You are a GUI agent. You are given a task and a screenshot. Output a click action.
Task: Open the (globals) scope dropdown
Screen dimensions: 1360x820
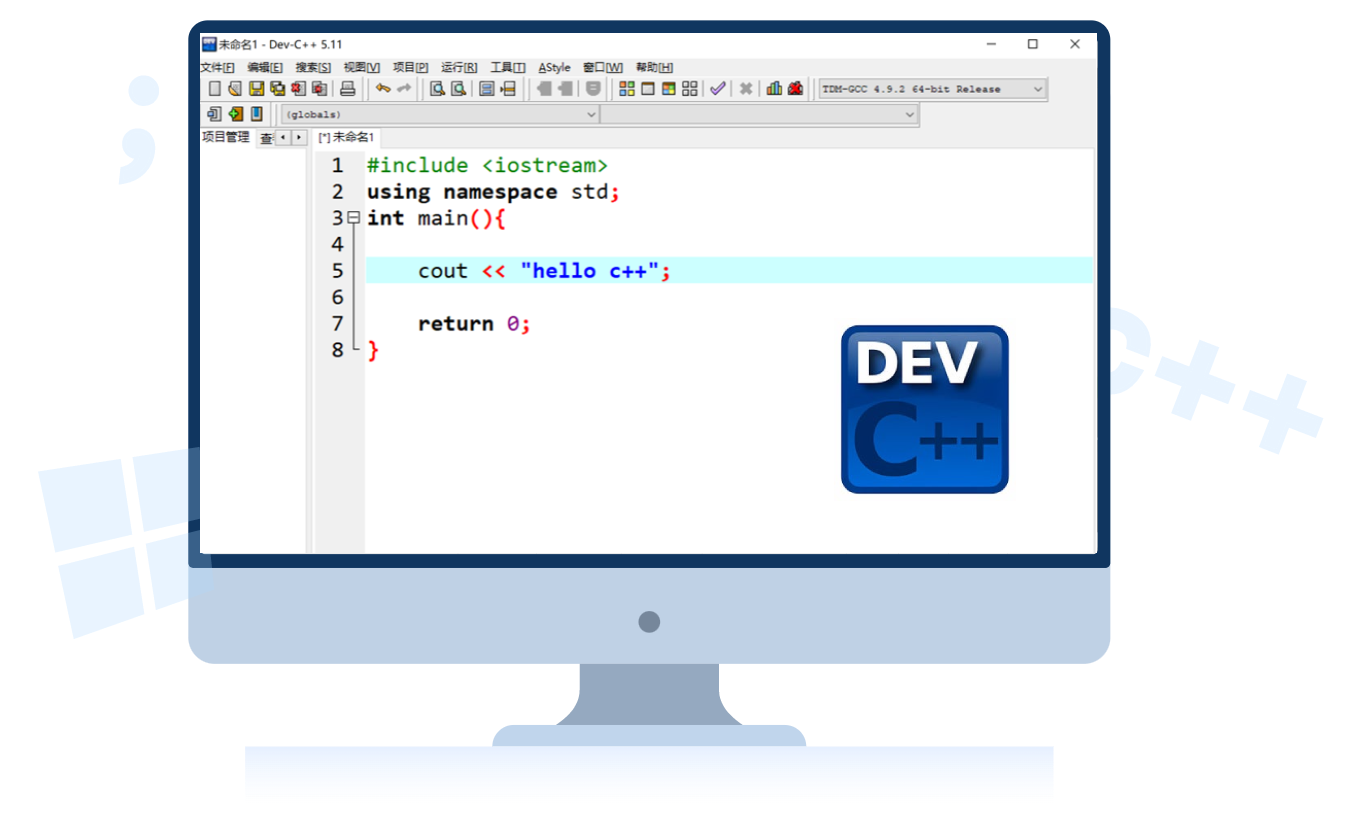(439, 115)
